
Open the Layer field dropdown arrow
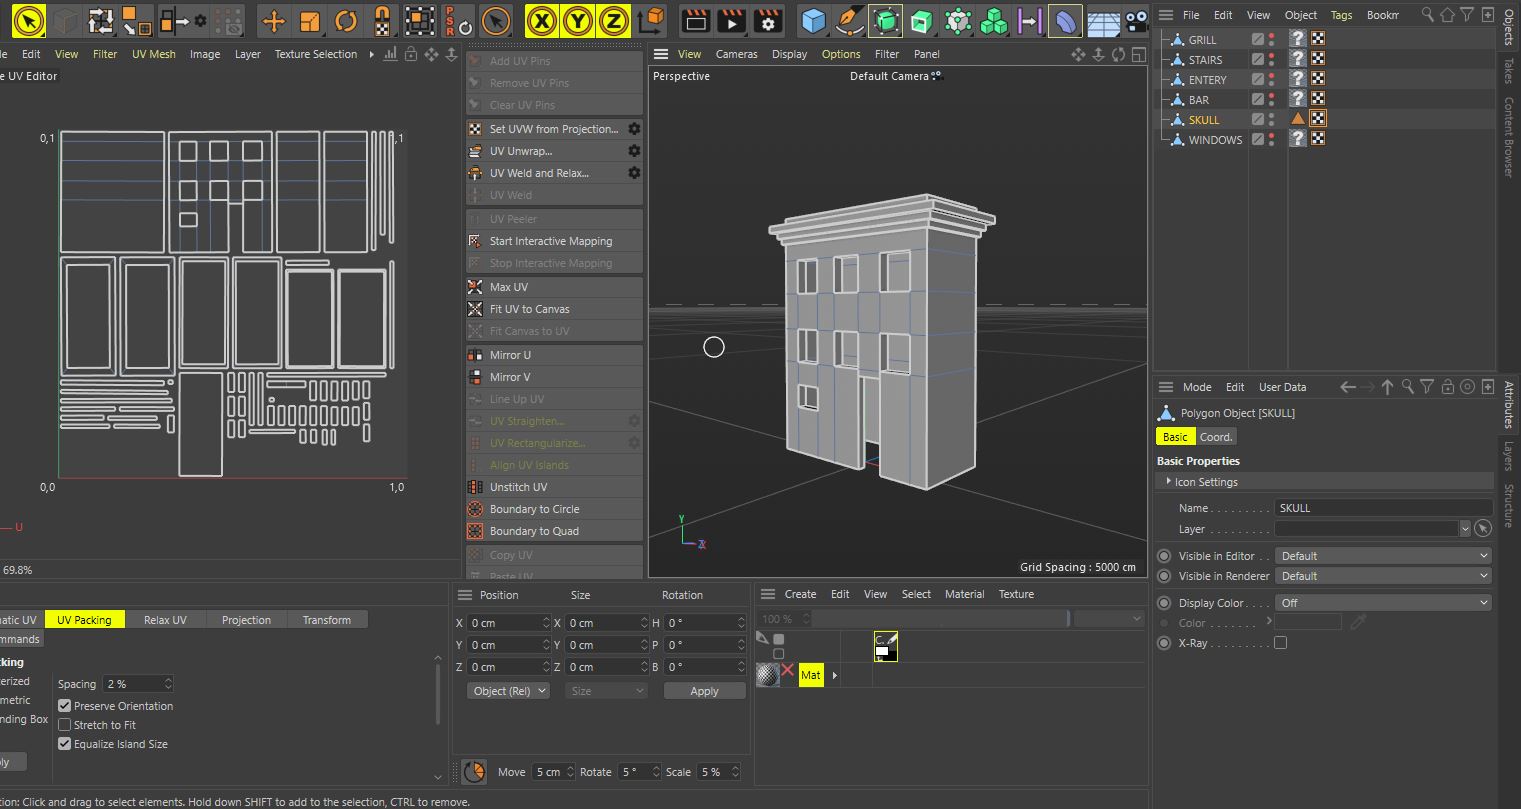point(1465,529)
